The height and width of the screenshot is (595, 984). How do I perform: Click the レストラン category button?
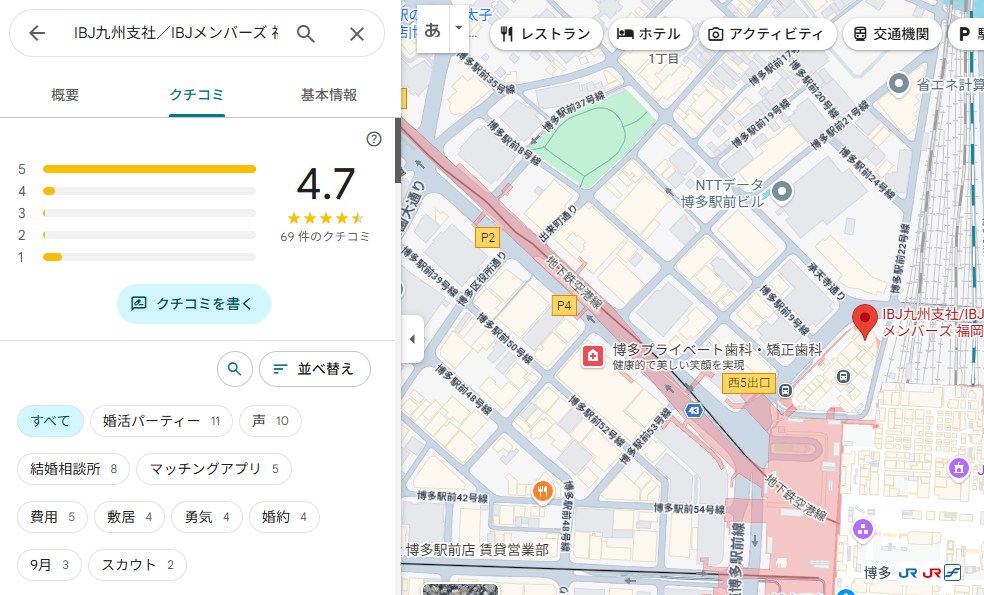coord(546,34)
